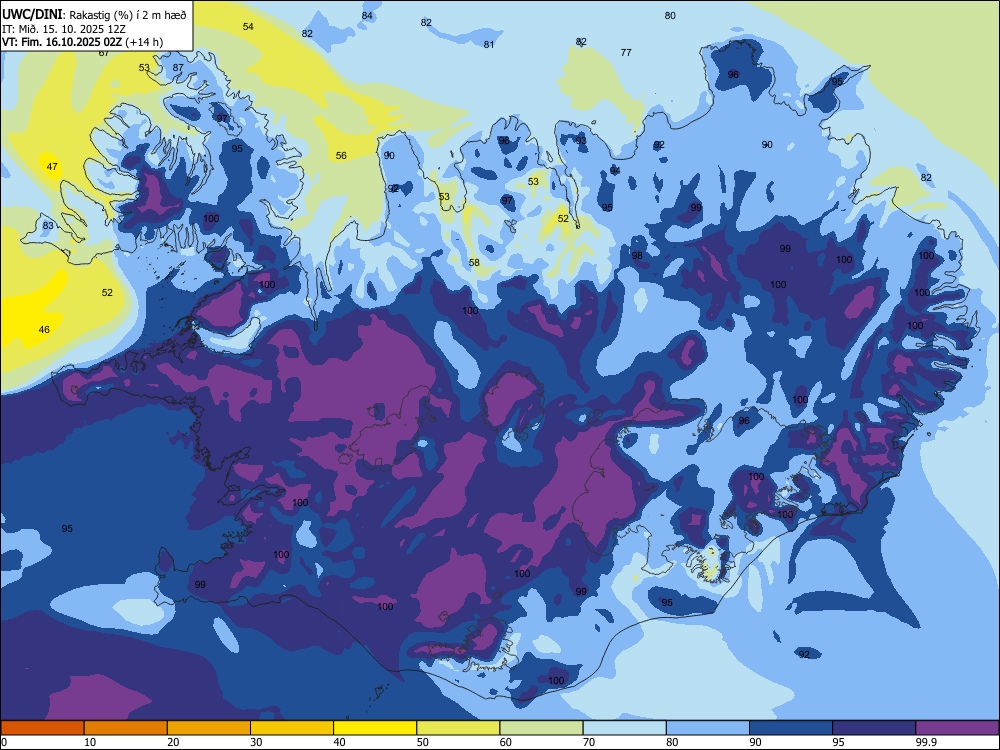Viewport: 1000px width, 750px height.
Task: Select the 10–20 orange legend swatch
Action: click(x=126, y=728)
